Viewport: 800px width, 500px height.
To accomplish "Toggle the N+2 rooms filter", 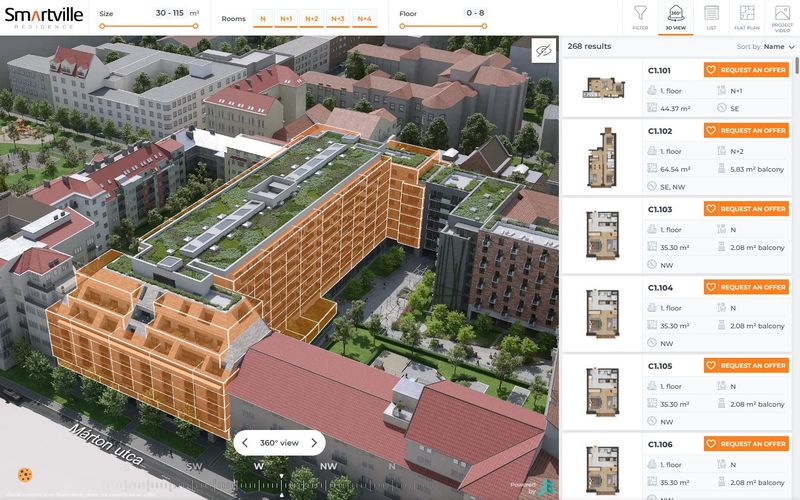I will click(312, 19).
